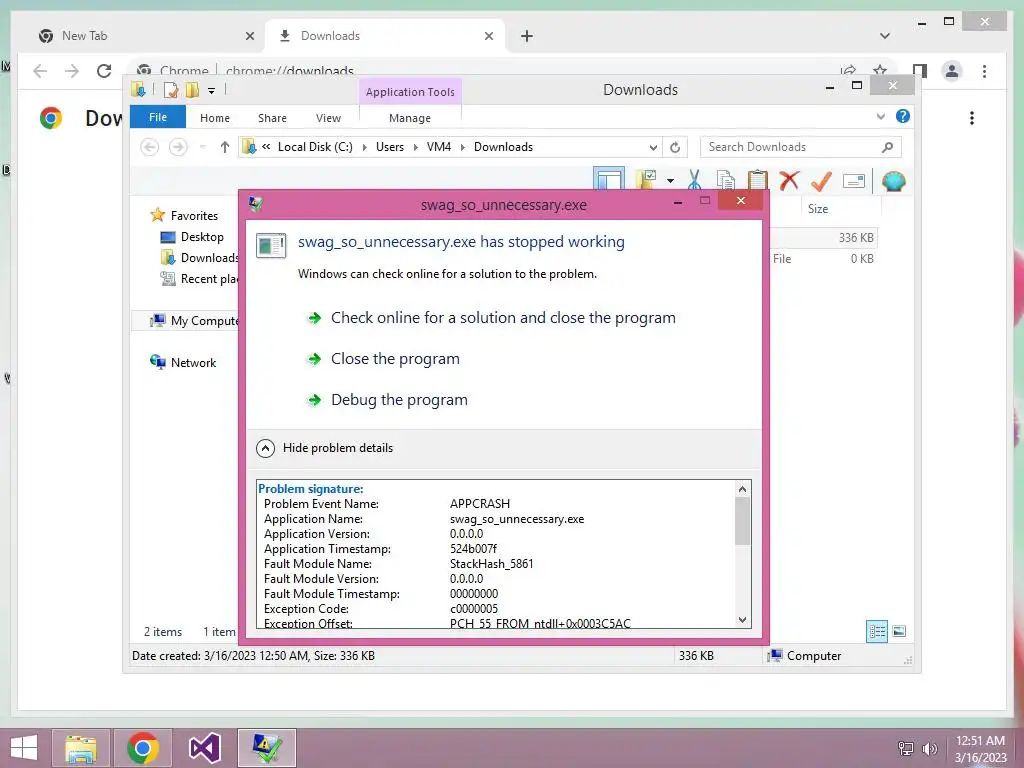This screenshot has height=768, width=1024.
Task: Click the Explorer Forward arrow
Action: pos(178,147)
